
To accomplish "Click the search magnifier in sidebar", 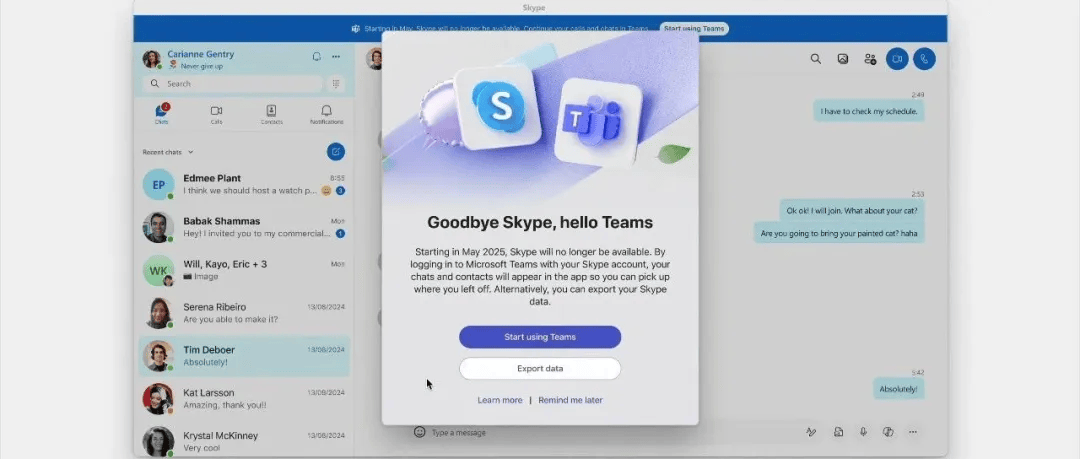I will point(155,84).
